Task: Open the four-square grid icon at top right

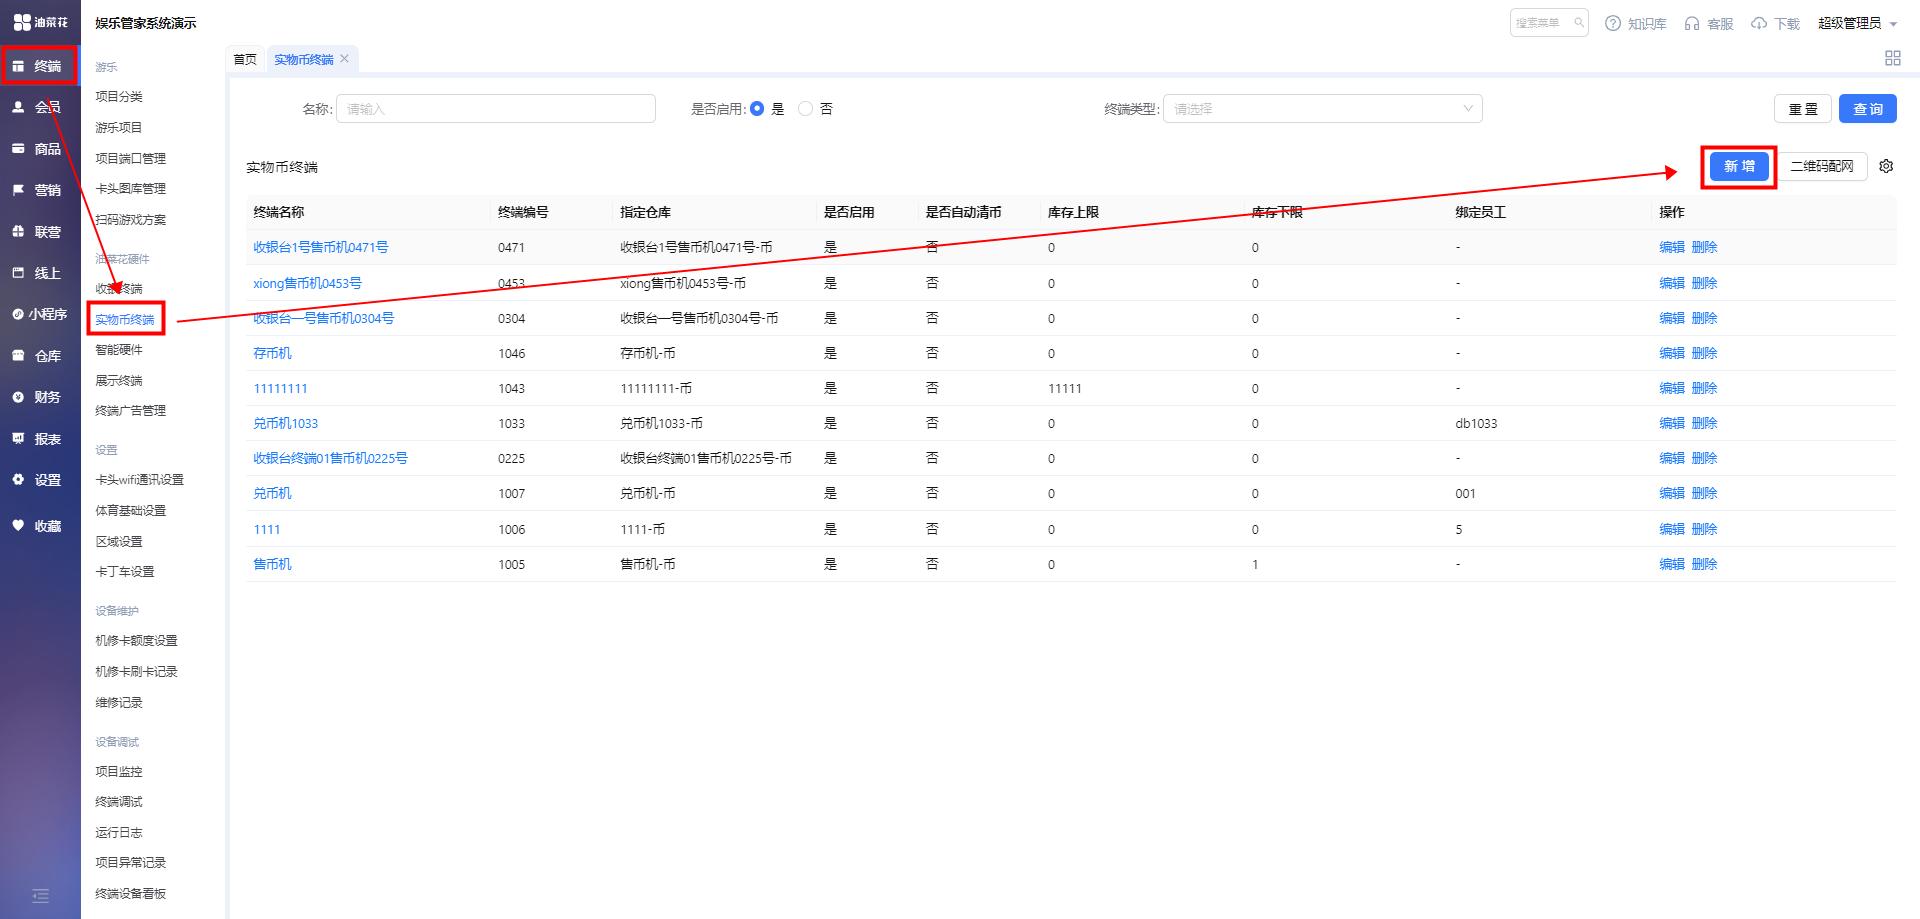Action: pyautogui.click(x=1893, y=58)
